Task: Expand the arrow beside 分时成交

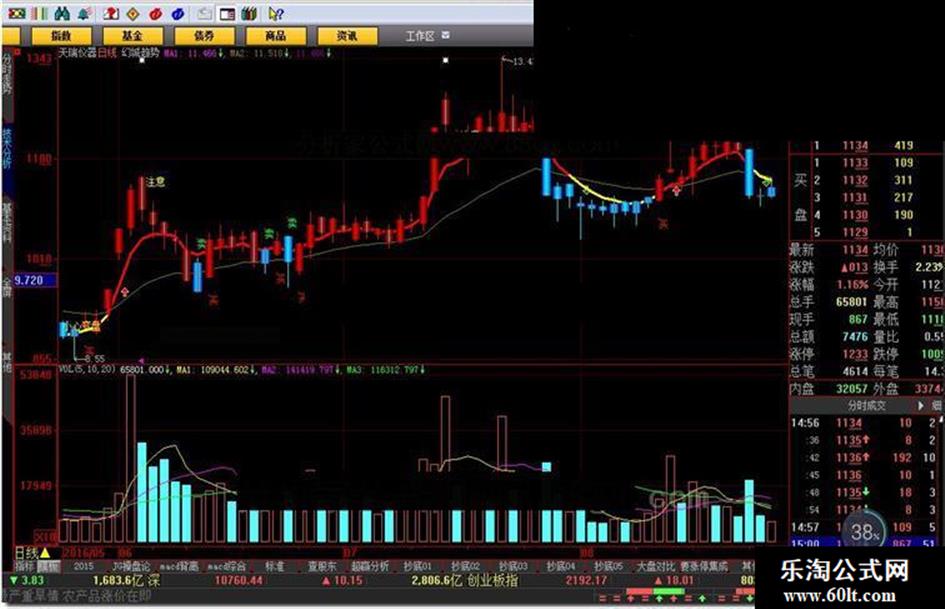Action: pyautogui.click(x=920, y=406)
